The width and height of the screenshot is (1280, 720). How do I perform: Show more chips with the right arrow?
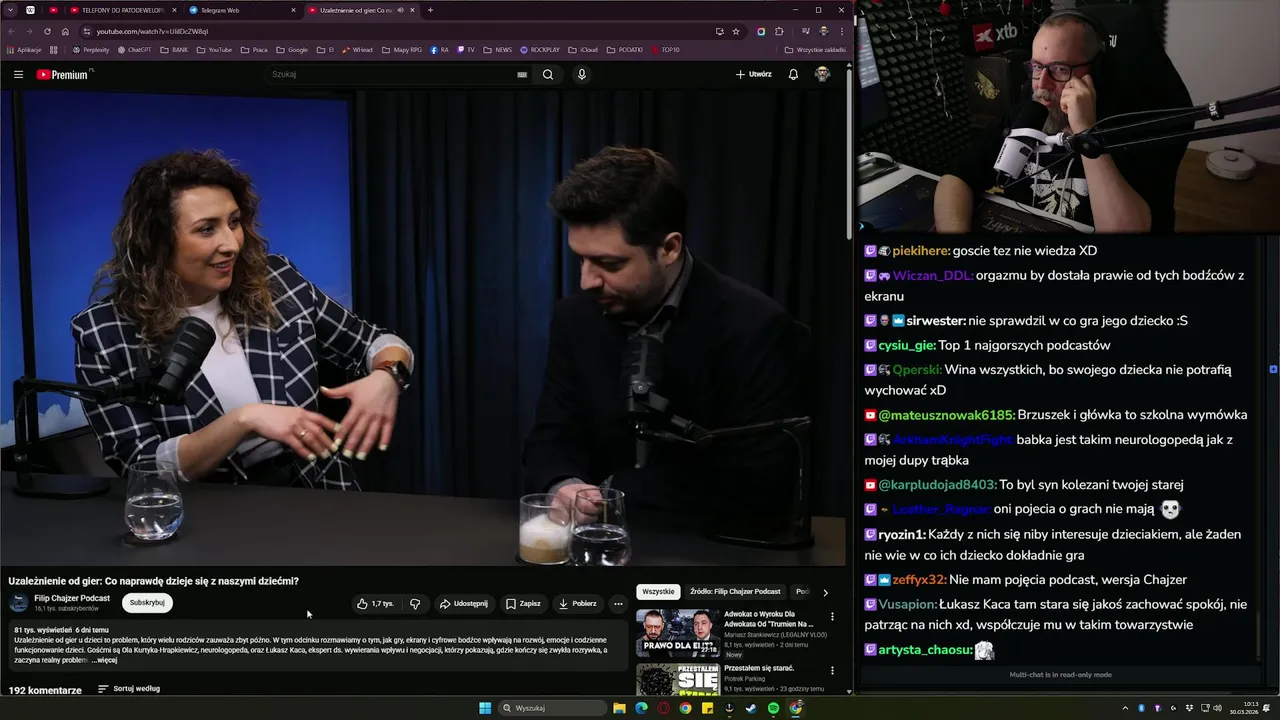click(825, 592)
